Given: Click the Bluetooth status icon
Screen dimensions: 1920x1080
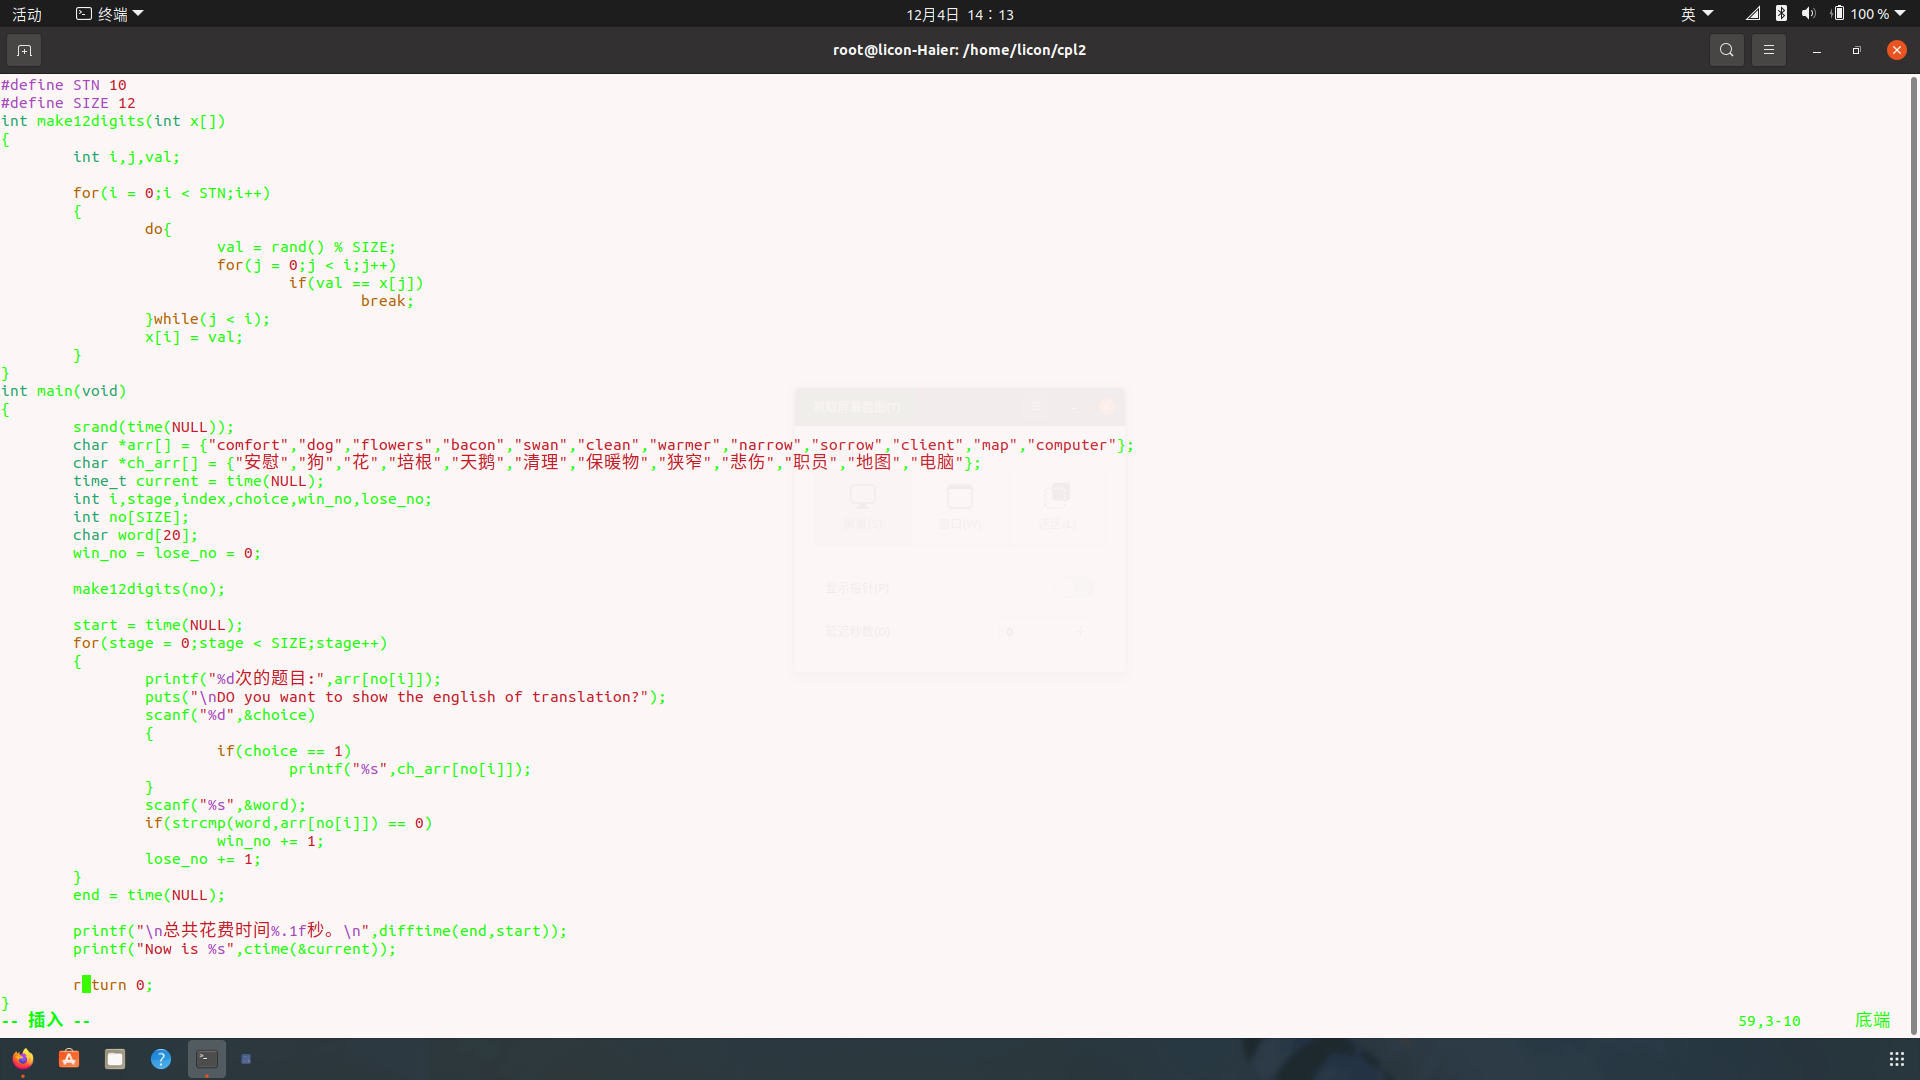Looking at the screenshot, I should point(1781,14).
